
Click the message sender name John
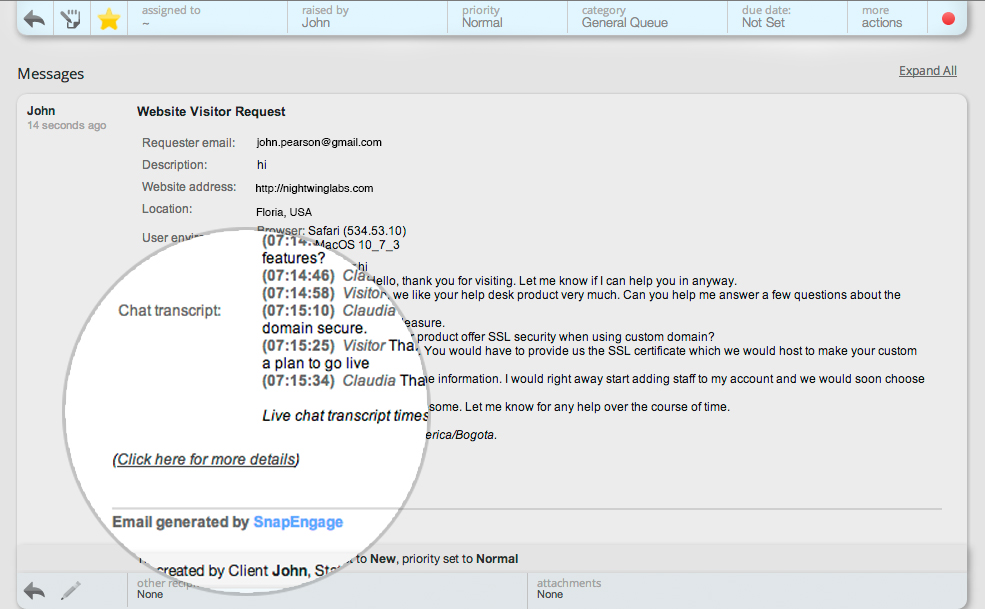[41, 111]
